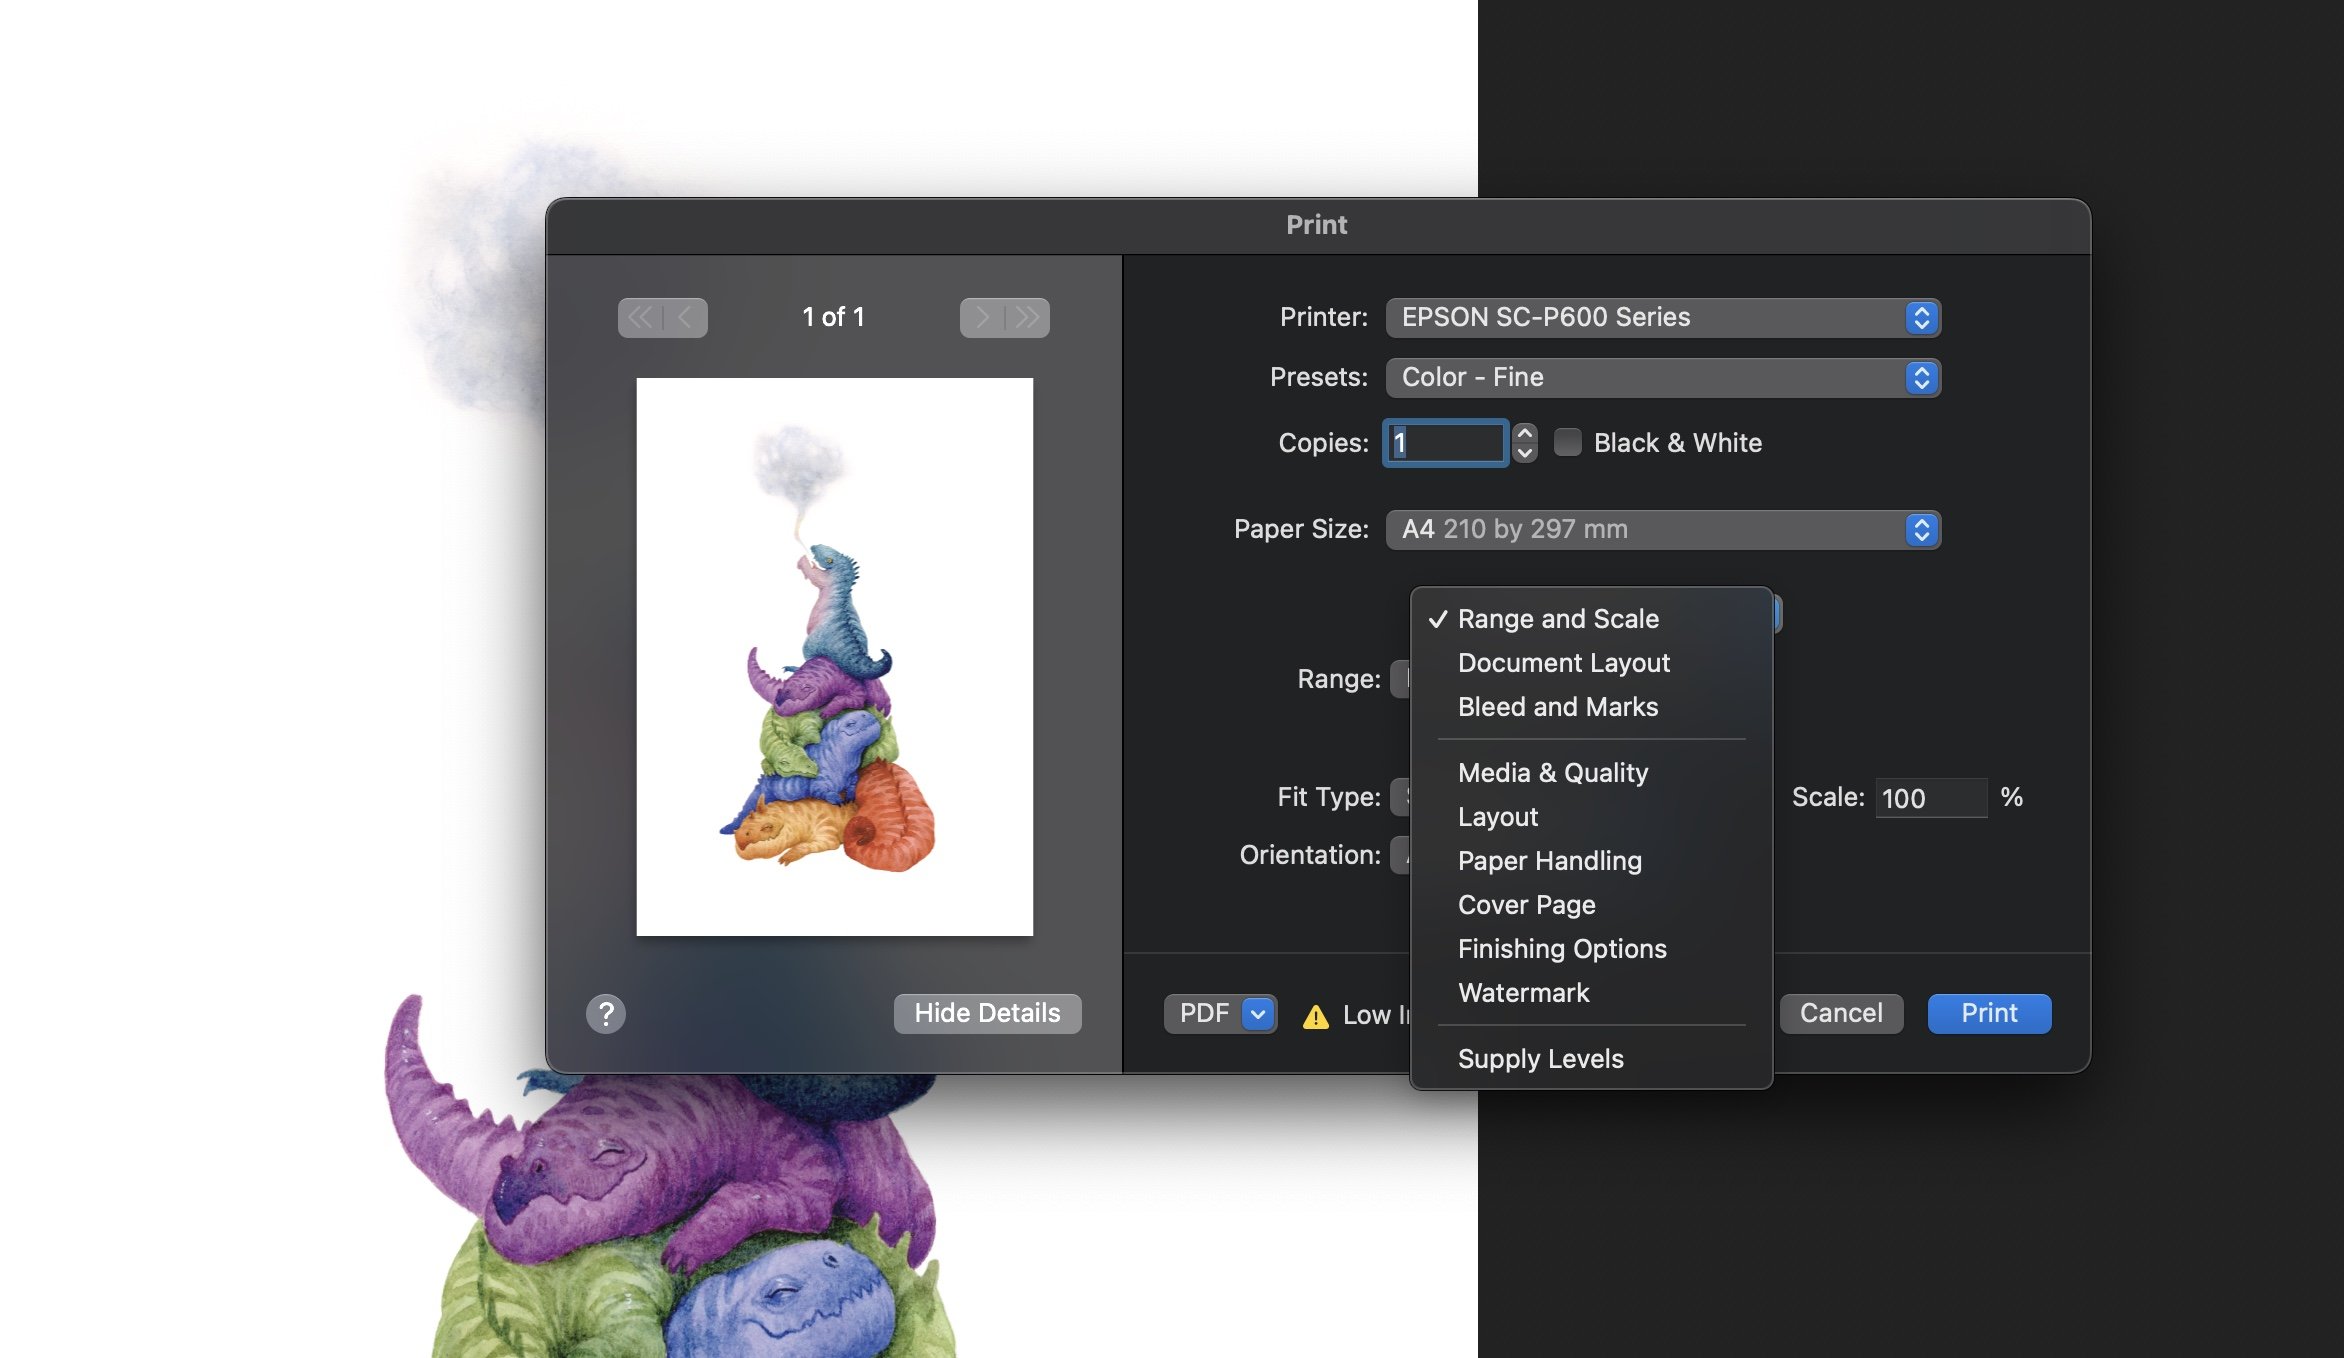Go to next page in preview
Screen dimensions: 2344x1358
click(x=982, y=318)
